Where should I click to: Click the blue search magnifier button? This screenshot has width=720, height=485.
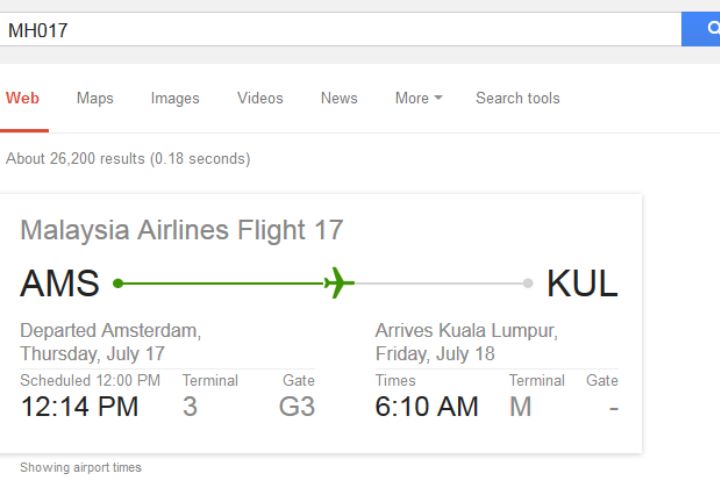click(701, 29)
